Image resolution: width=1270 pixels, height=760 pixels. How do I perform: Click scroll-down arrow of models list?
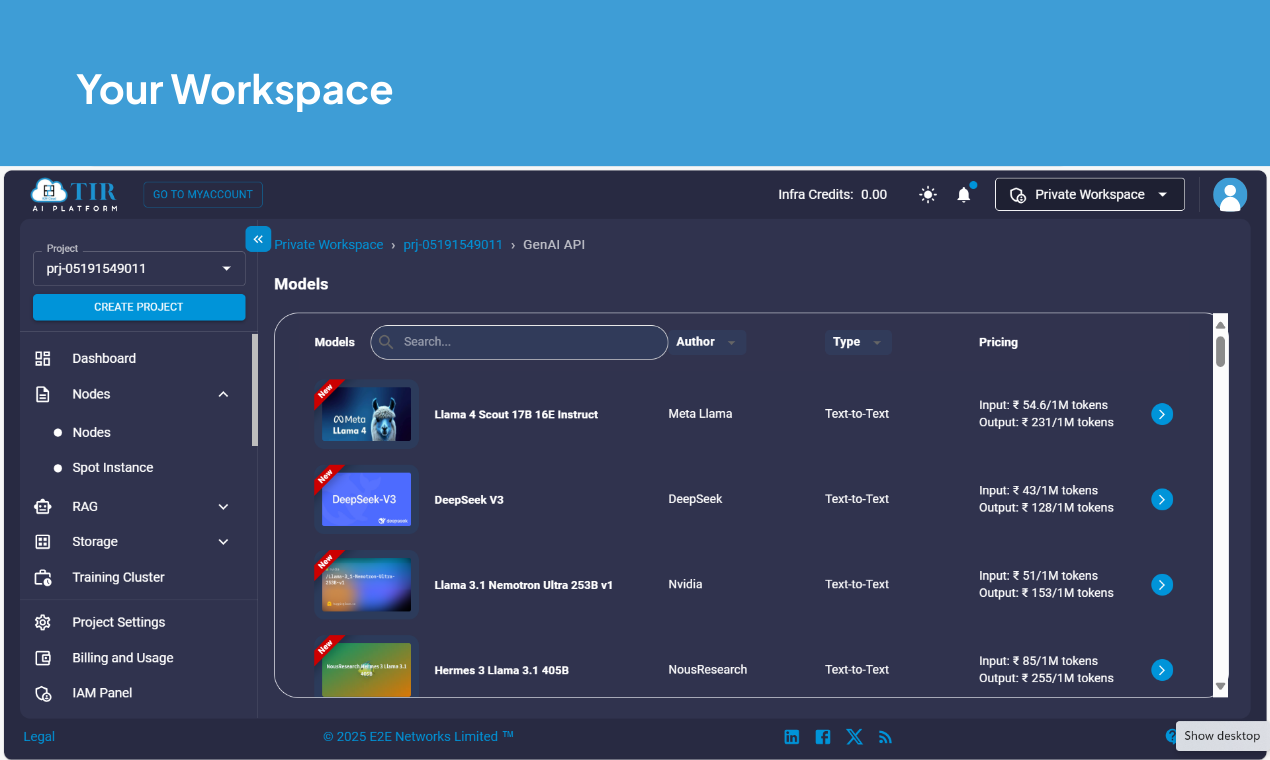pyautogui.click(x=1221, y=686)
